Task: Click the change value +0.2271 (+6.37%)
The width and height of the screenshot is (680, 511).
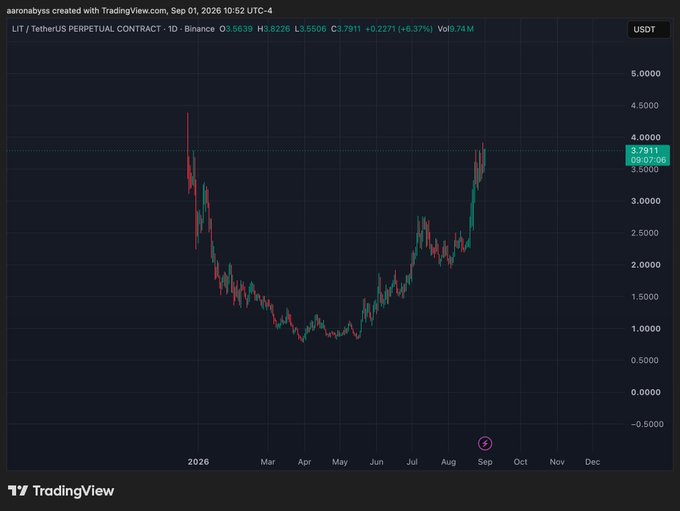Action: click(x=399, y=29)
